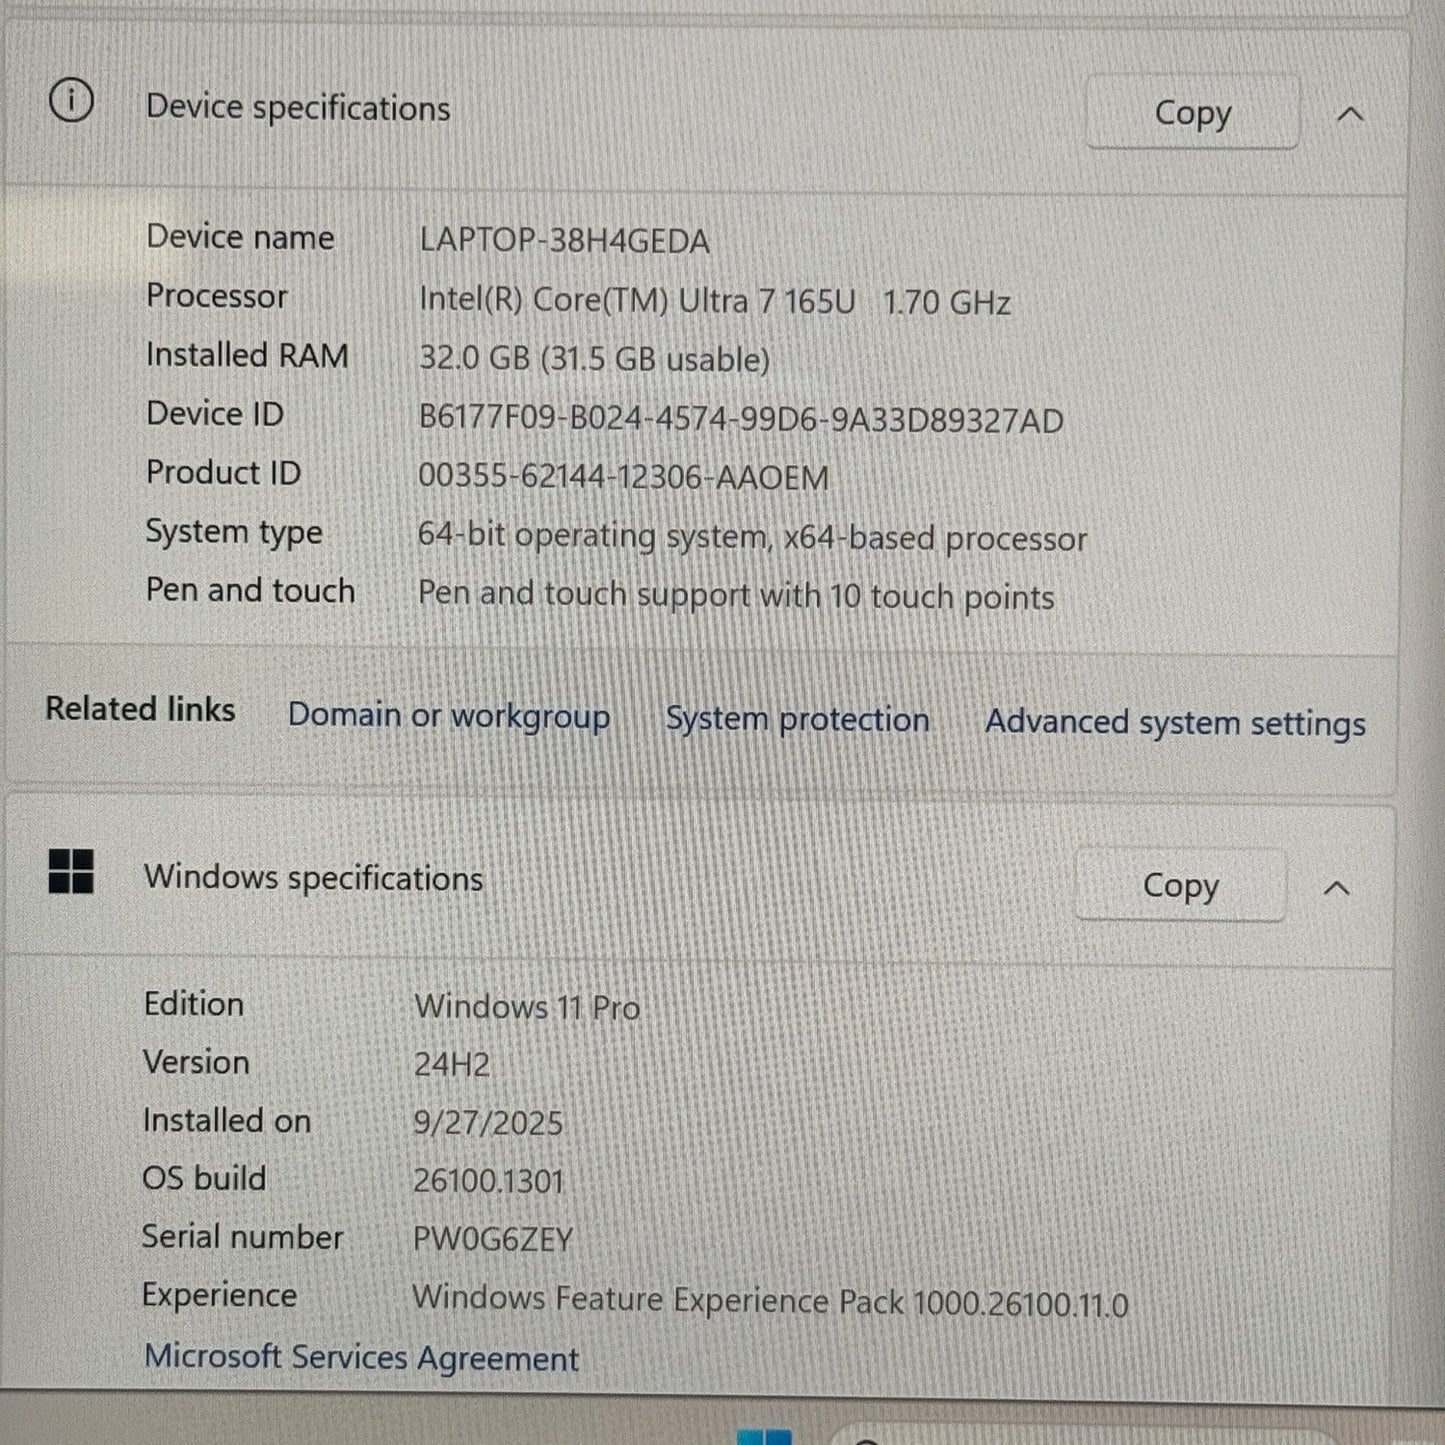Click the Product ID value 00355-62144-12306-AAOEM
This screenshot has width=1445, height=1445.
click(x=623, y=477)
